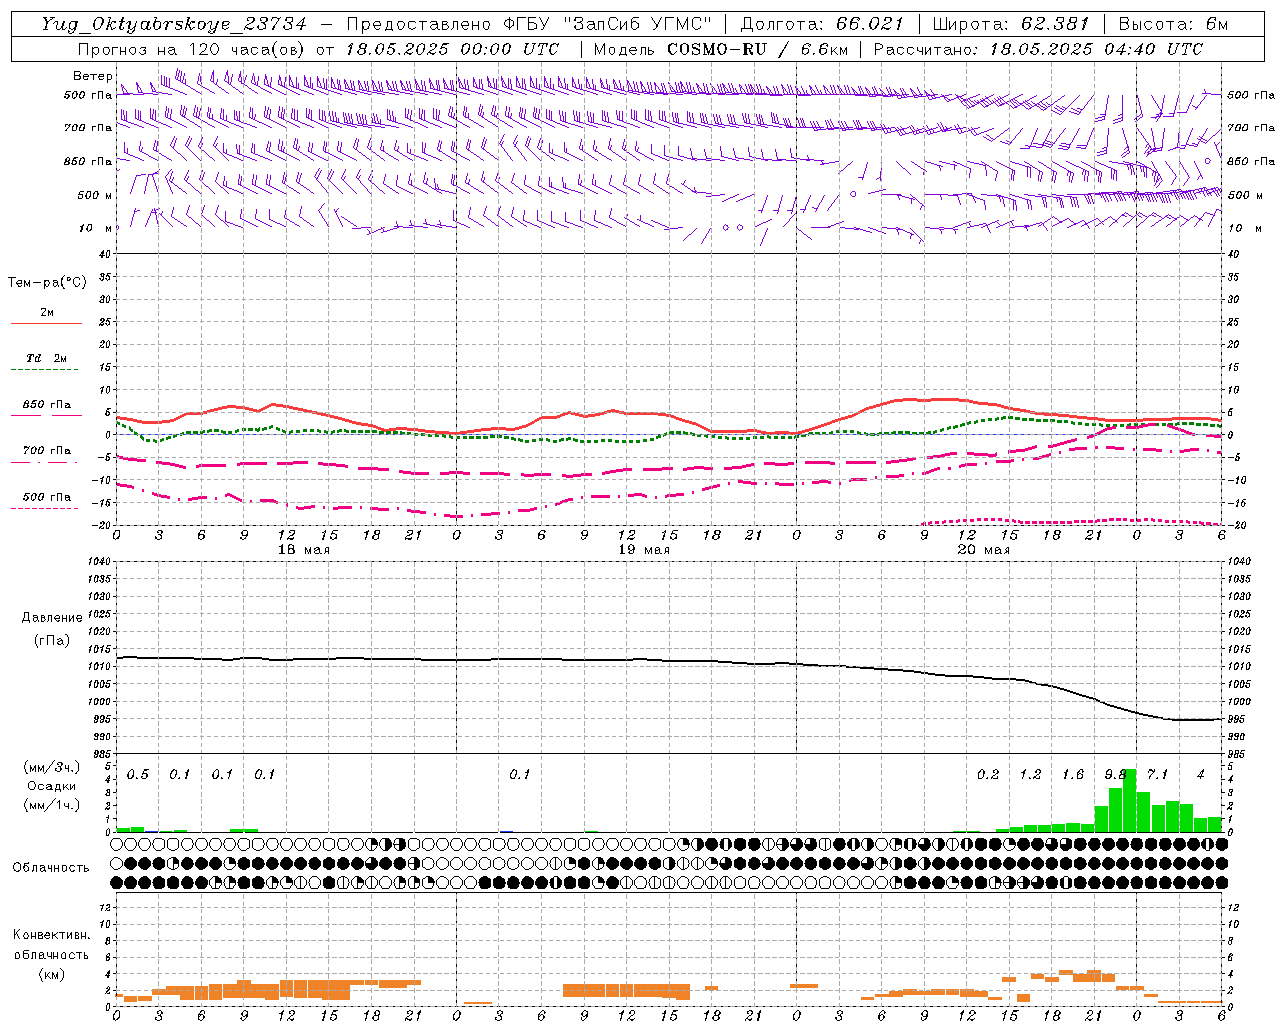Select the 1.2 precipitation total value
Image resolution: width=1280 pixels, height=1024 pixels.
click(1030, 775)
